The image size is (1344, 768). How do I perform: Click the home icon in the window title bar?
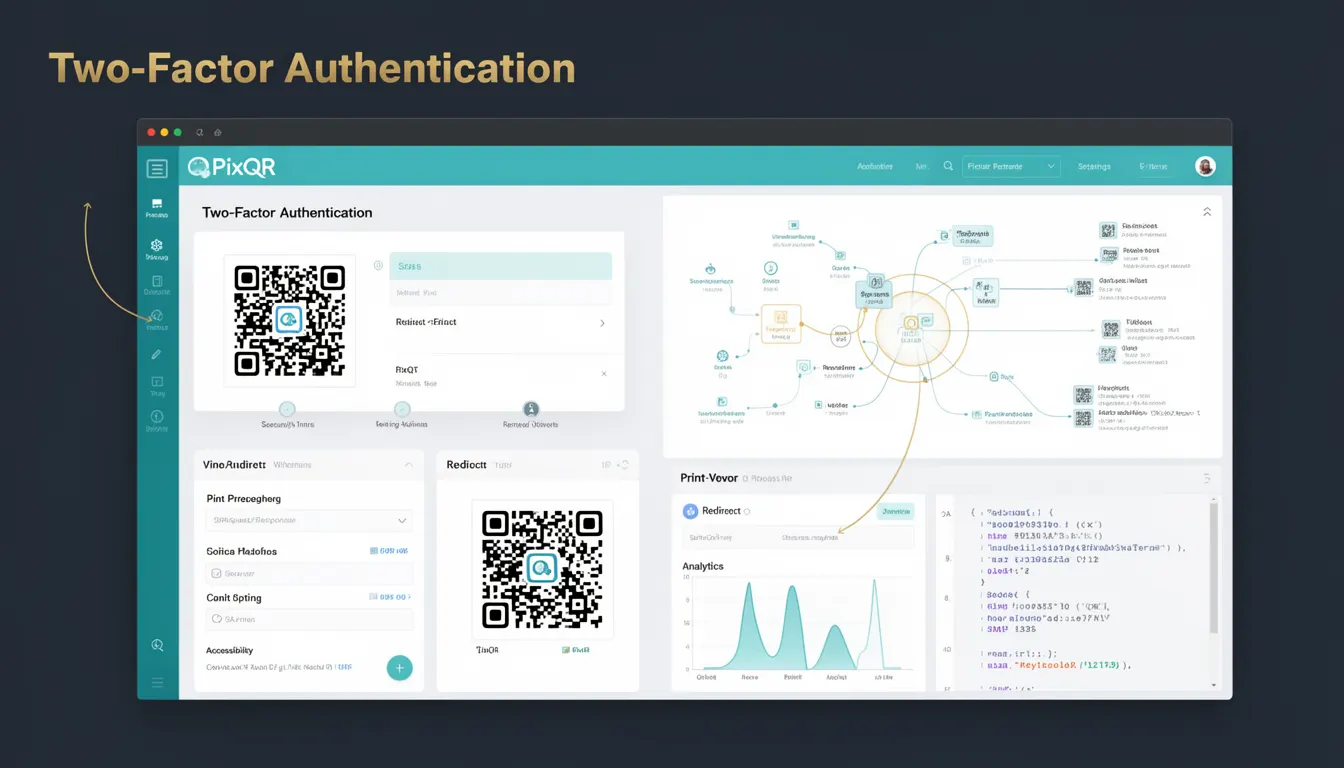pyautogui.click(x=218, y=132)
